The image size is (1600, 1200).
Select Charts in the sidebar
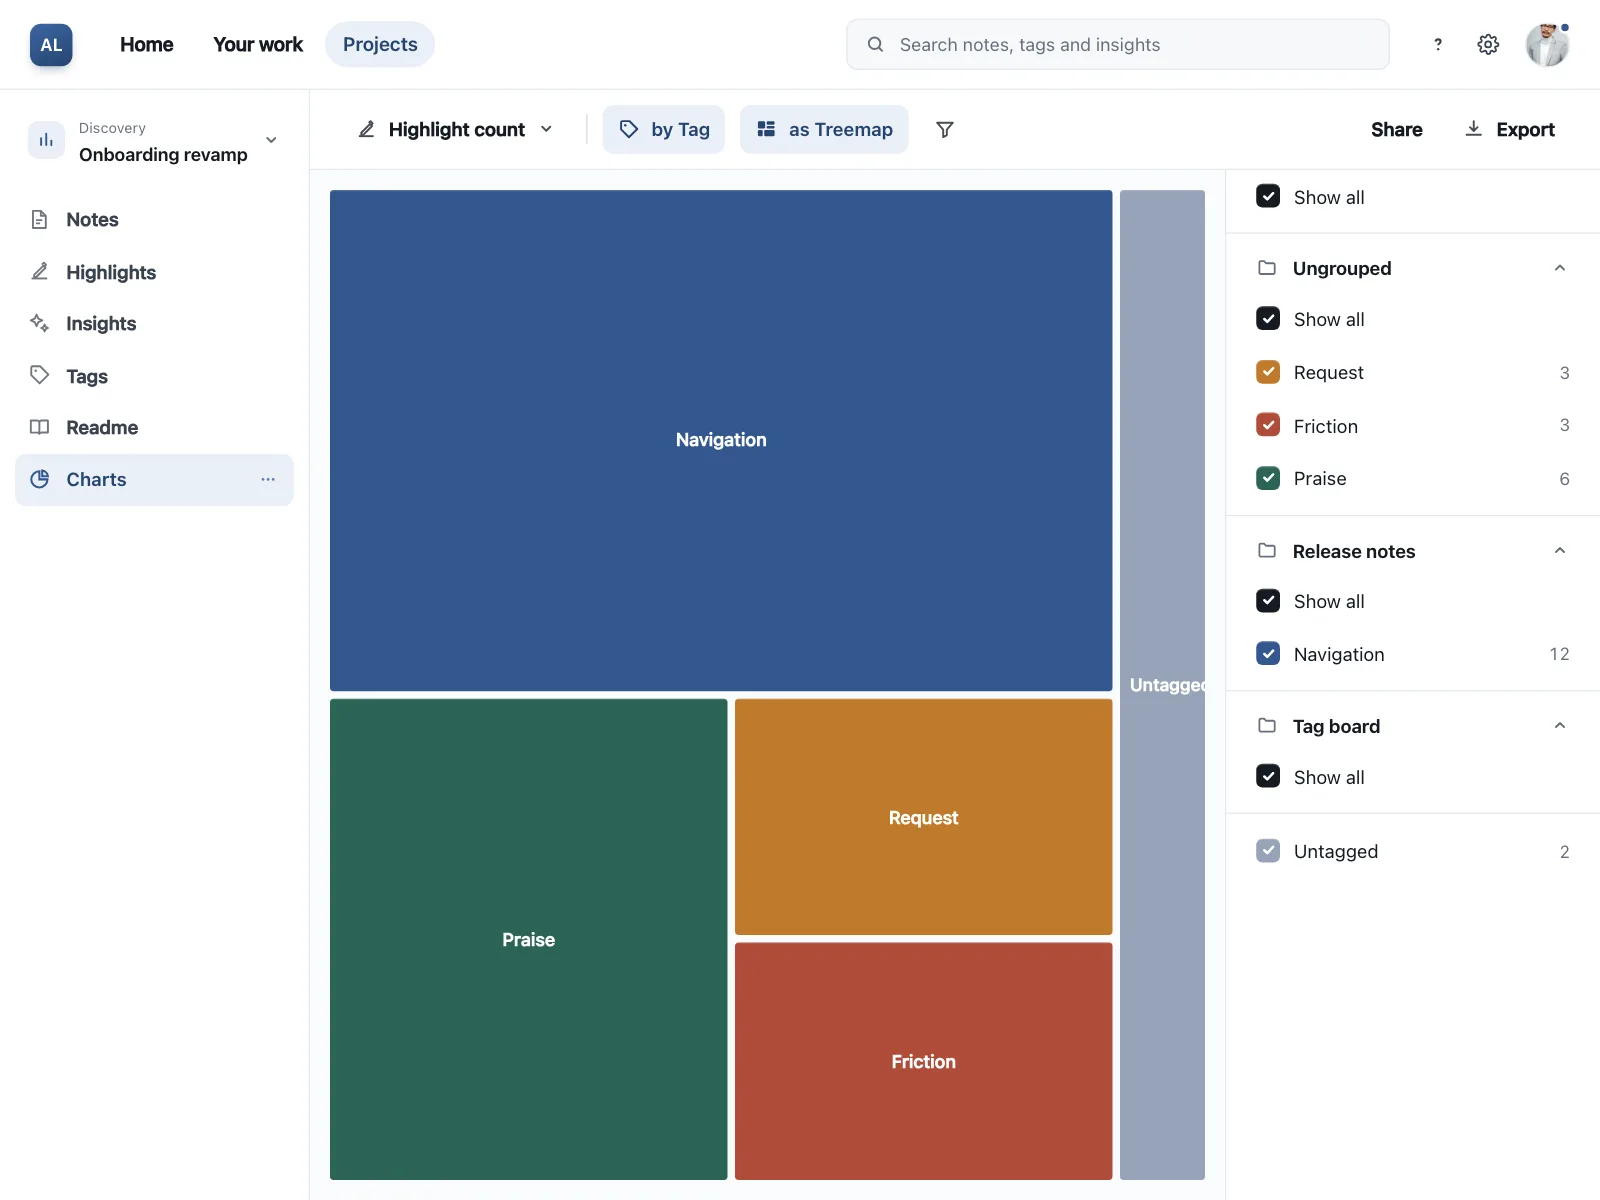(x=154, y=480)
